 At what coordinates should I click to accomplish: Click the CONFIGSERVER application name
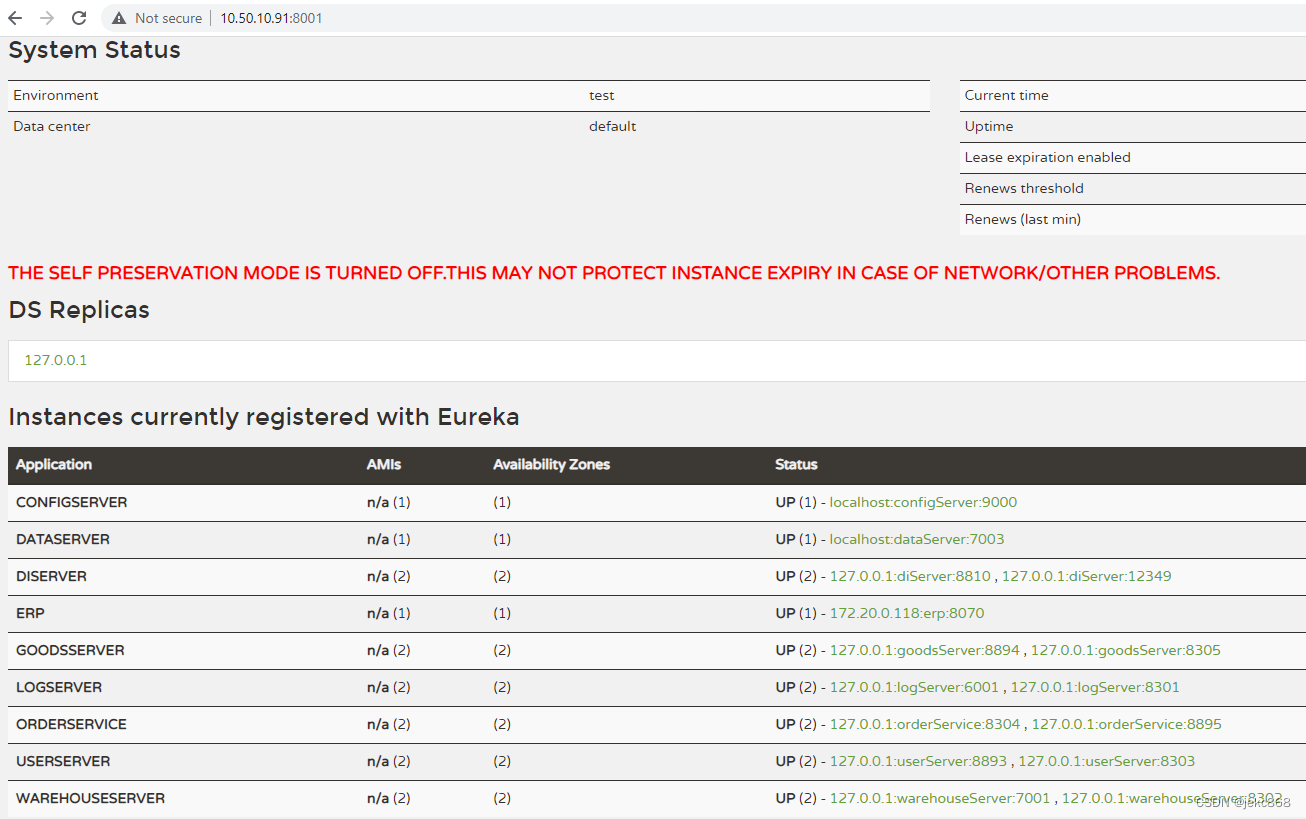tap(72, 502)
